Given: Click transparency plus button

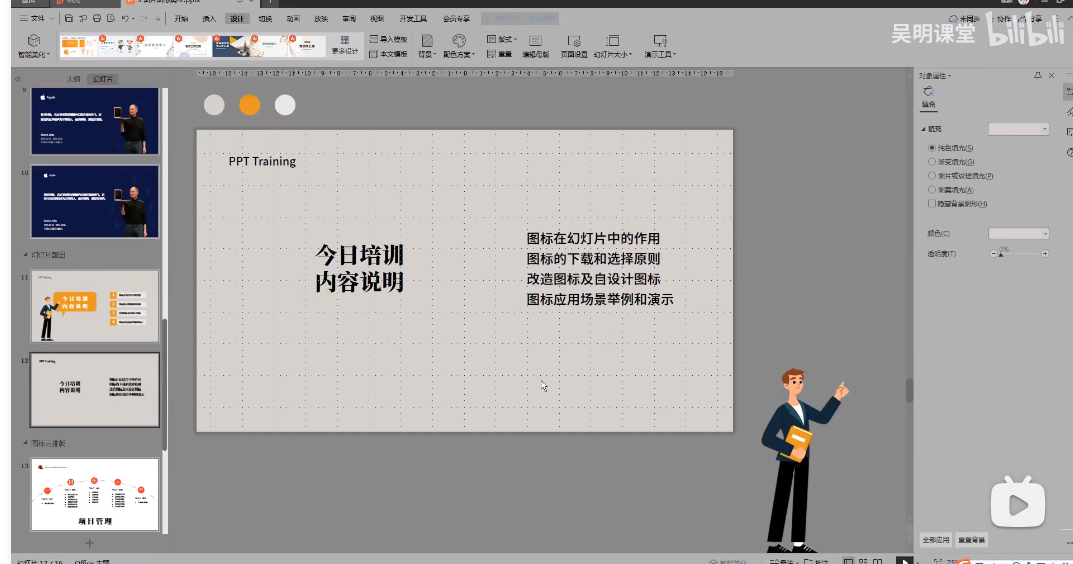Looking at the screenshot, I should pos(1045,254).
